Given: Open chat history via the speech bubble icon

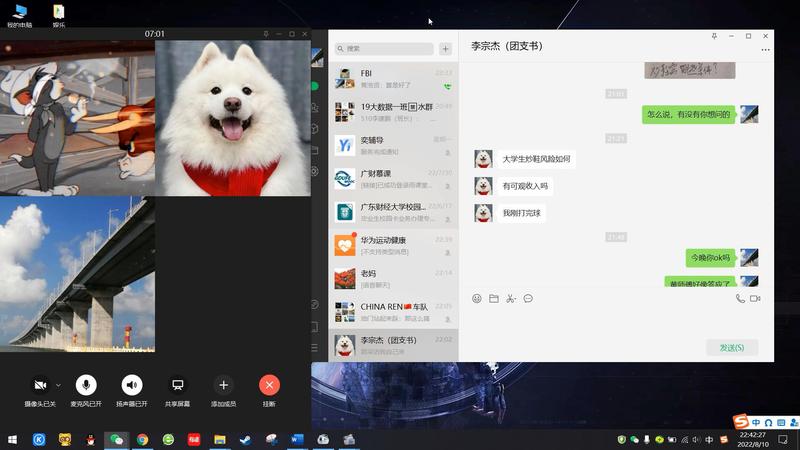Looking at the screenshot, I should point(528,298).
